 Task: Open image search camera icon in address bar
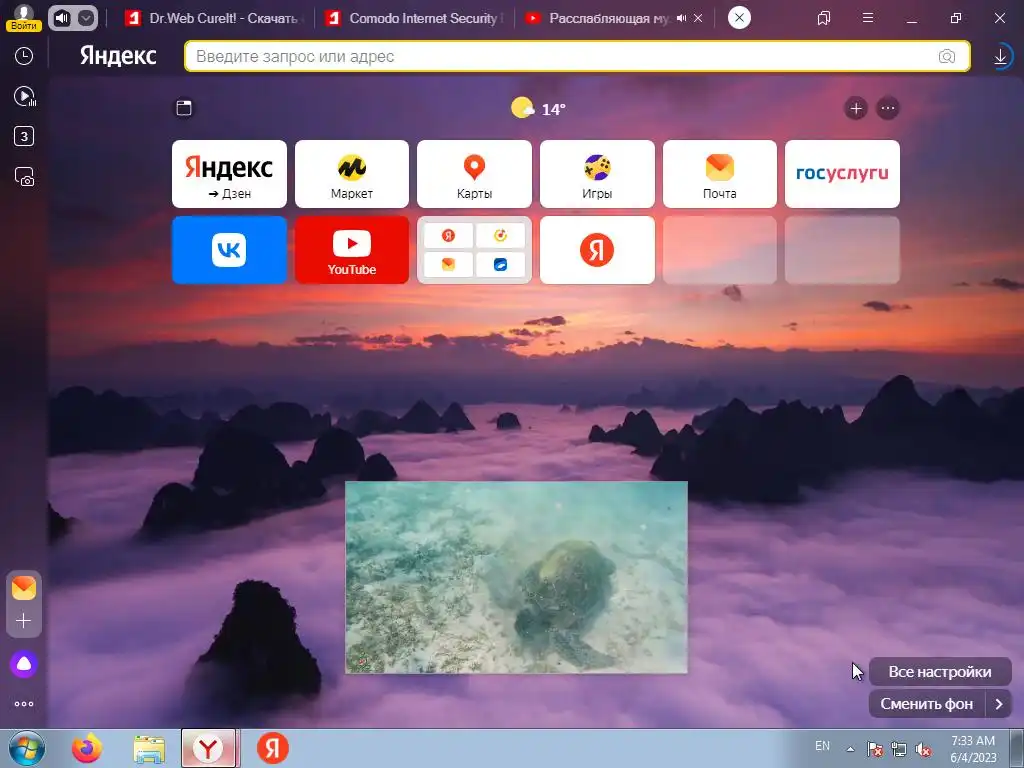(x=947, y=56)
